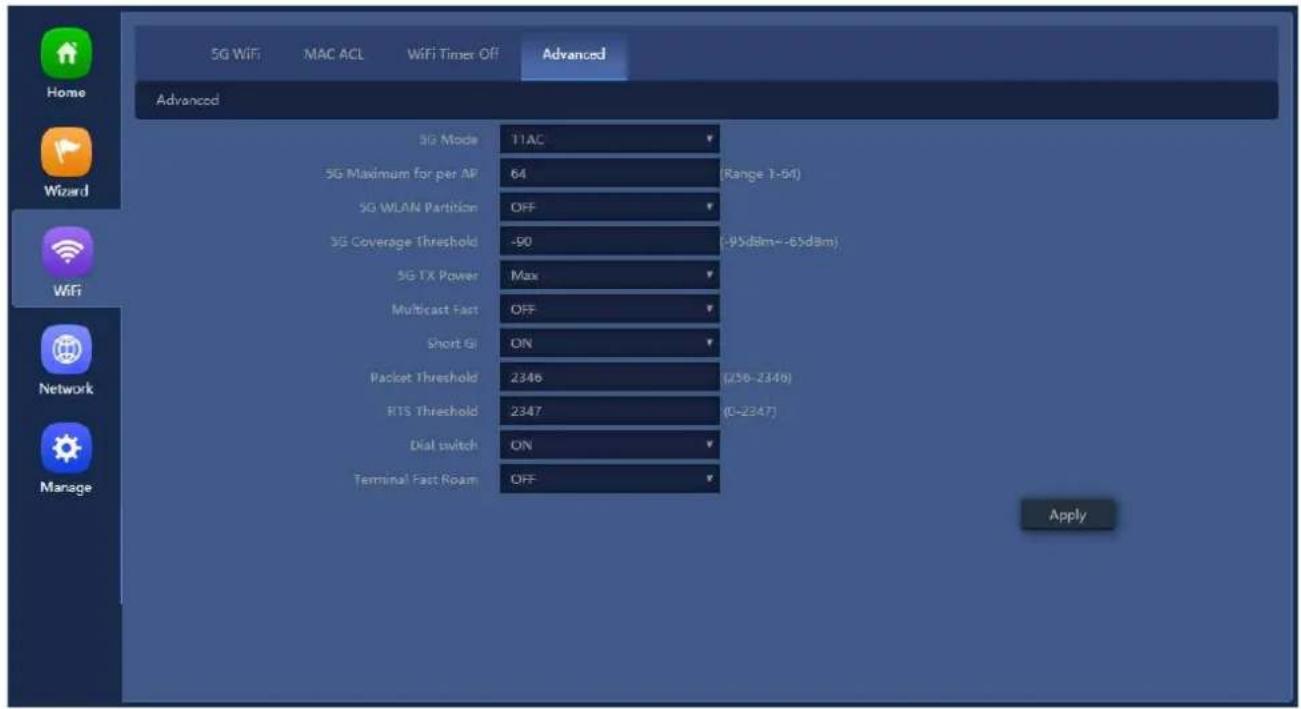Screen dimensions: 1301x709
Task: Open the Short GI dropdown
Action: click(x=609, y=343)
